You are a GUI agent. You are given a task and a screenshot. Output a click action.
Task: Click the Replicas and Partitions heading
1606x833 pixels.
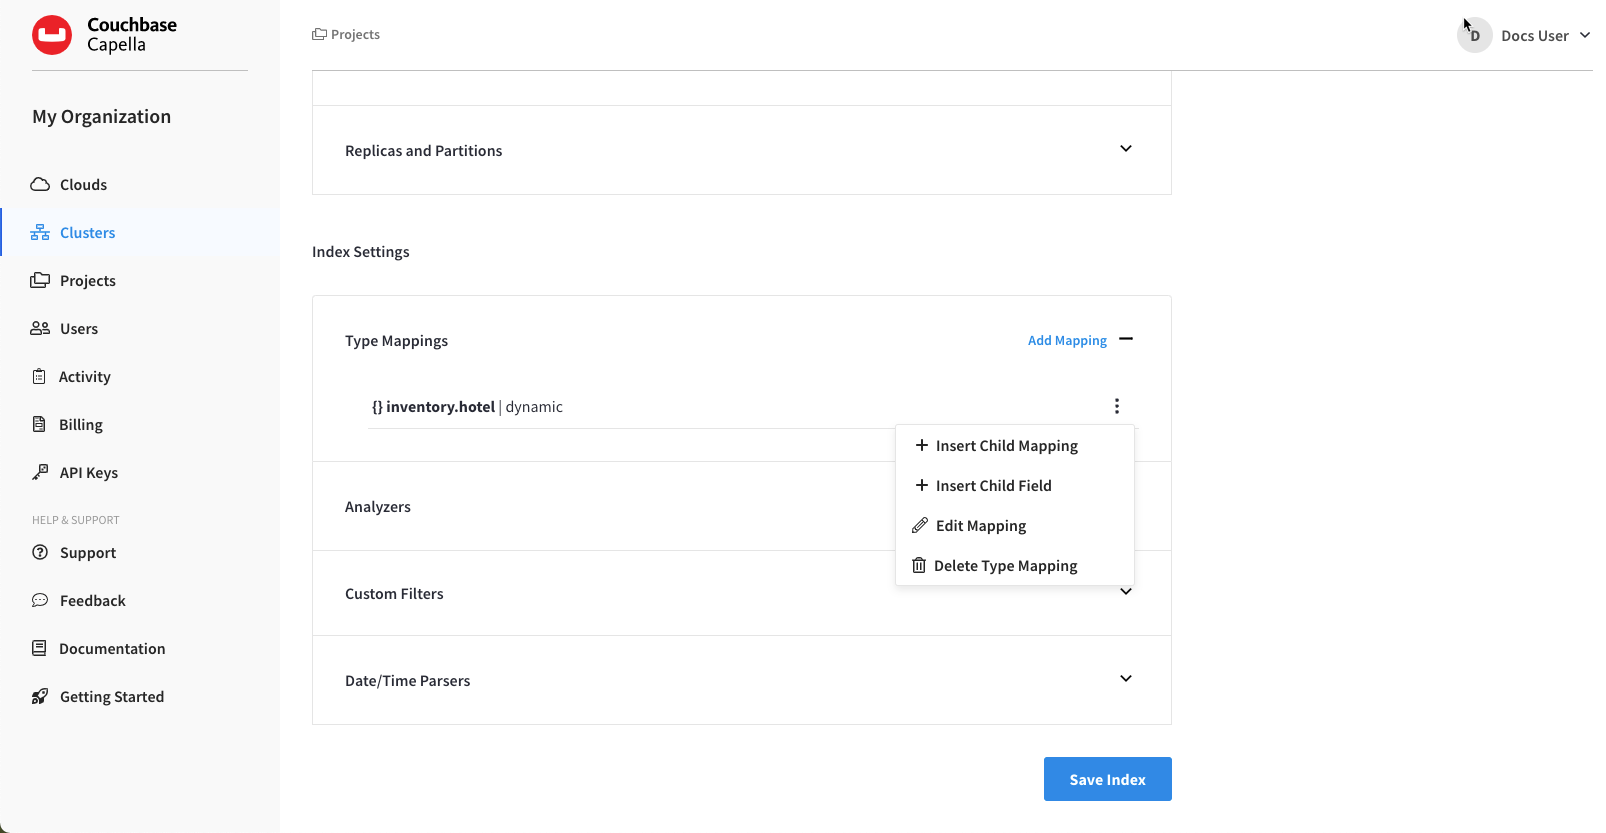click(424, 151)
